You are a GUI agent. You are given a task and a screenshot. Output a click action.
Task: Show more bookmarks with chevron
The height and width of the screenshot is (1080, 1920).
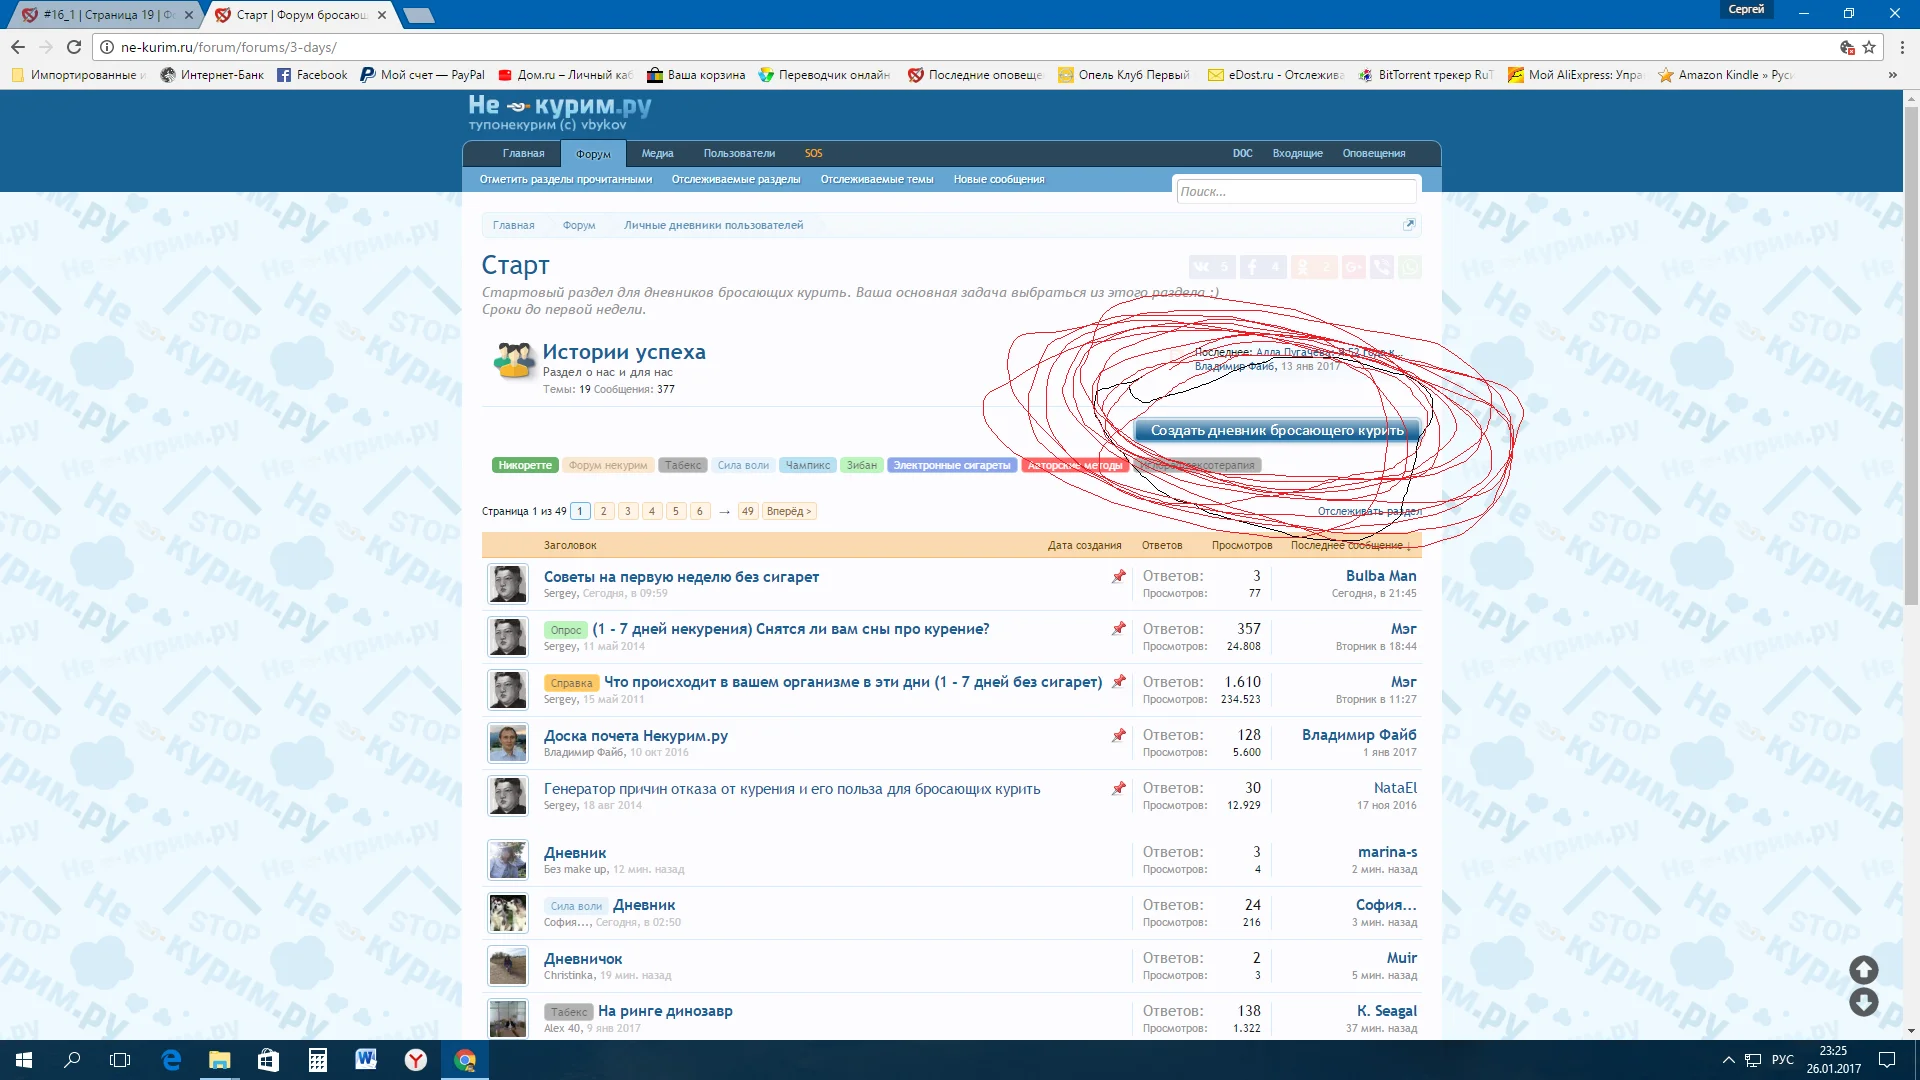click(x=1892, y=75)
